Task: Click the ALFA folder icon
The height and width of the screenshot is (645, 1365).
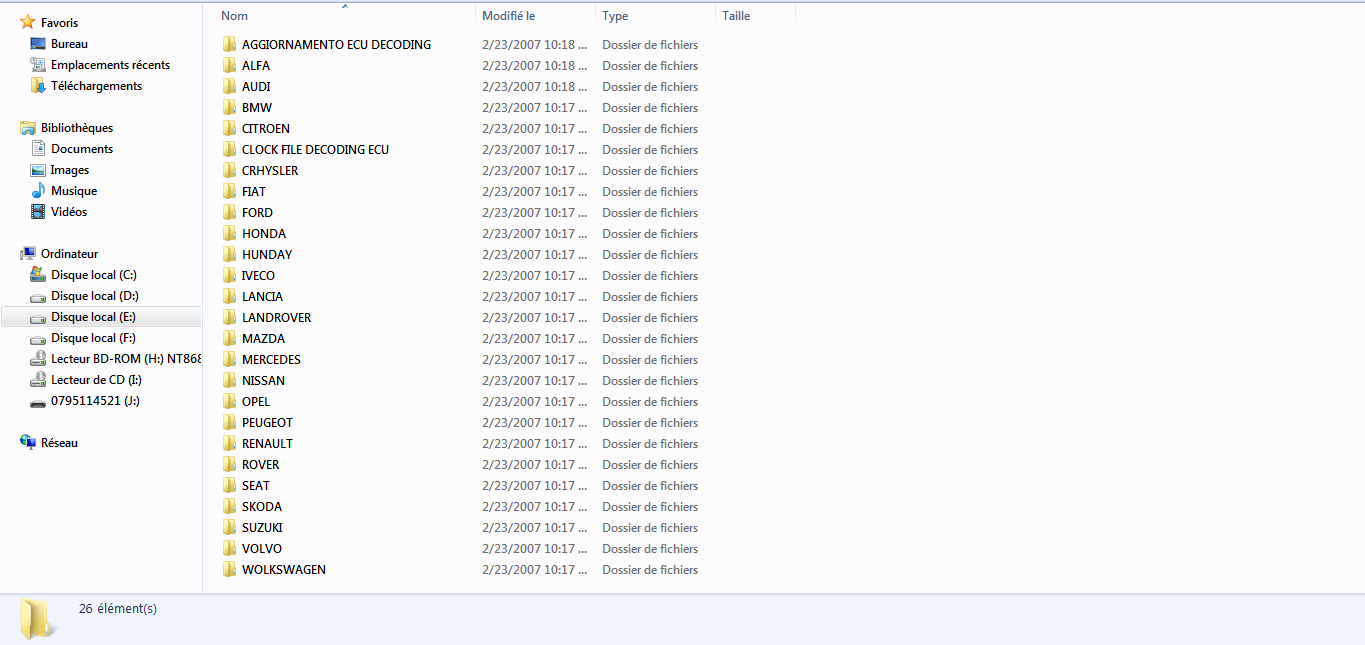Action: tap(229, 65)
